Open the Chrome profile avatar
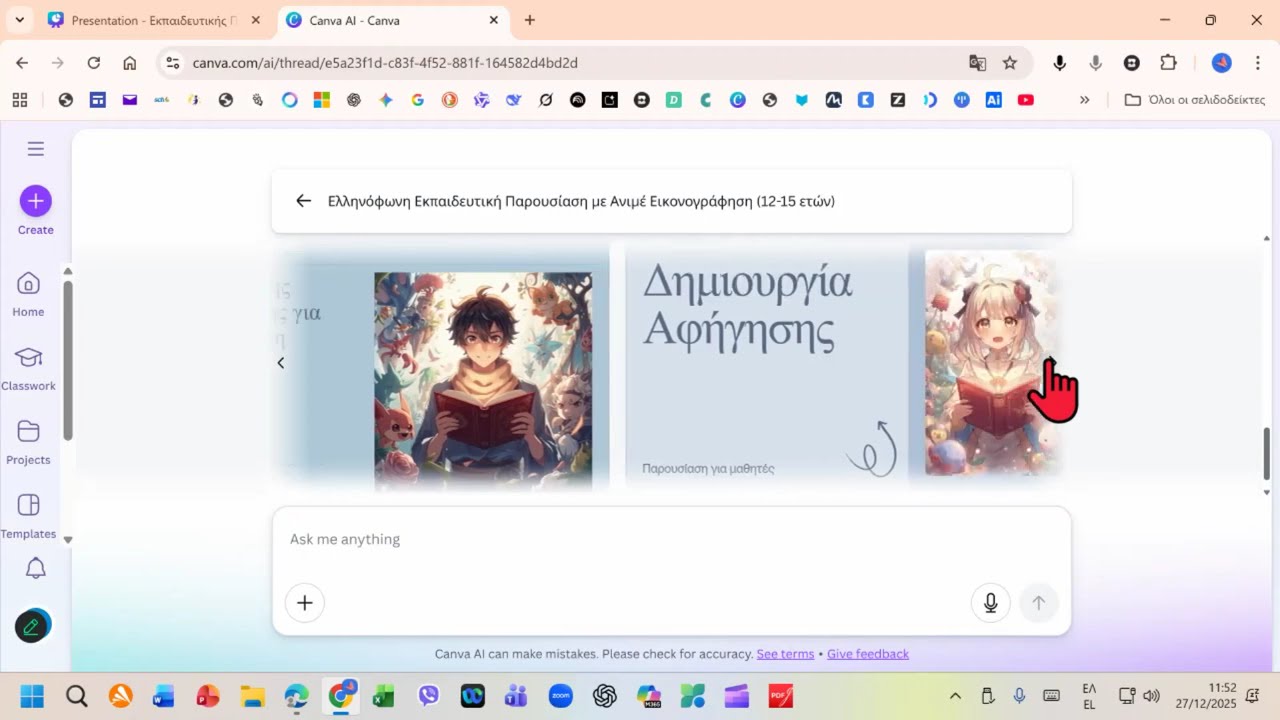 pos(1222,63)
